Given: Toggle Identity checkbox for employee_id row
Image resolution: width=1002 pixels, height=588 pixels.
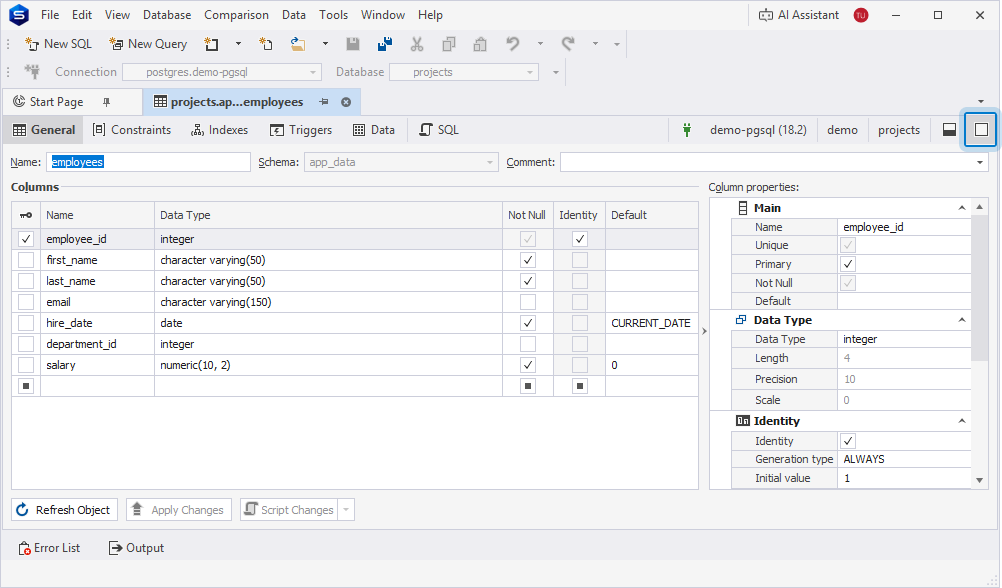Looking at the screenshot, I should pyautogui.click(x=580, y=239).
